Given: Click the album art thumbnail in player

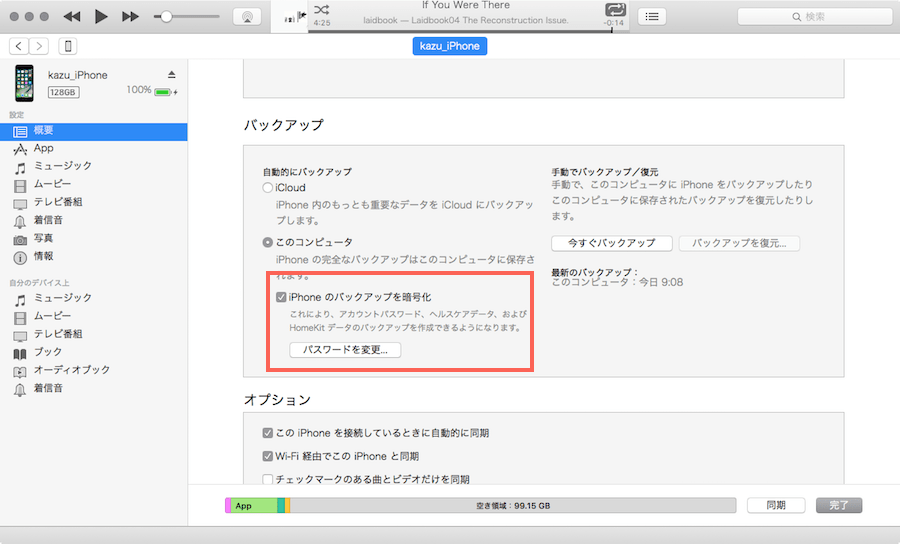Looking at the screenshot, I should point(290,17).
